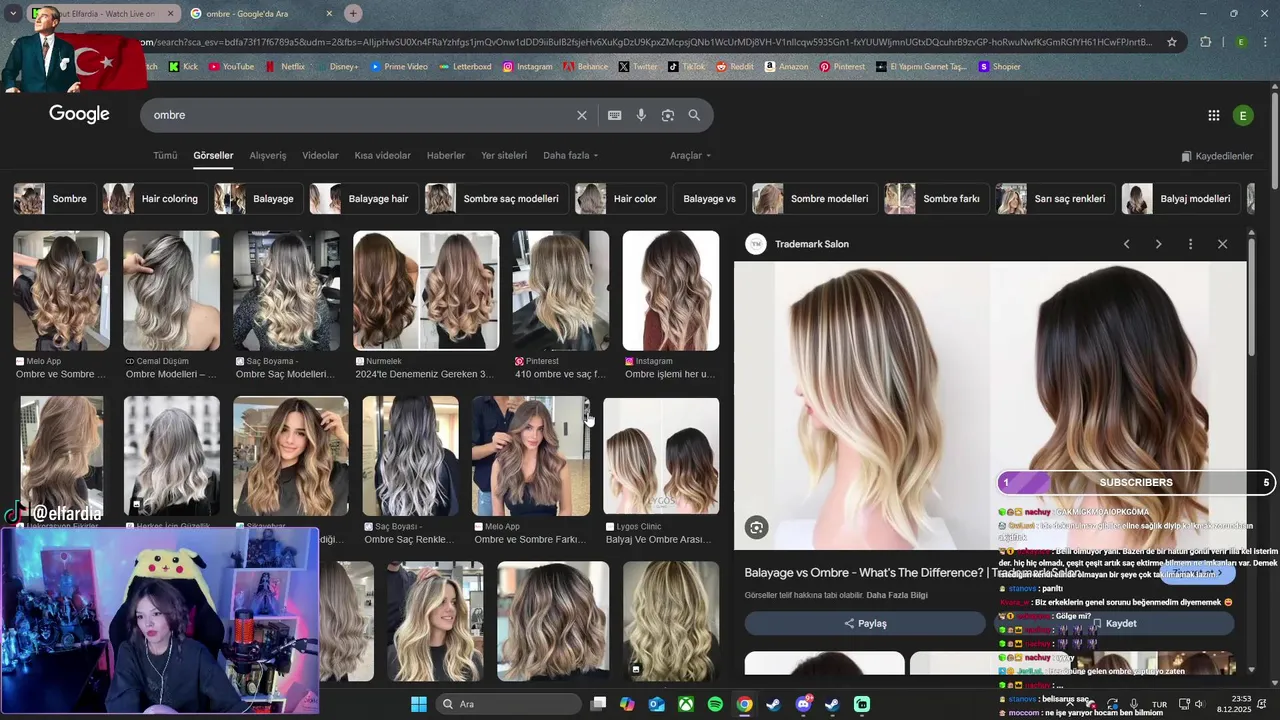1280x720 pixels.
Task: Close the image preview panel
Action: click(1222, 244)
